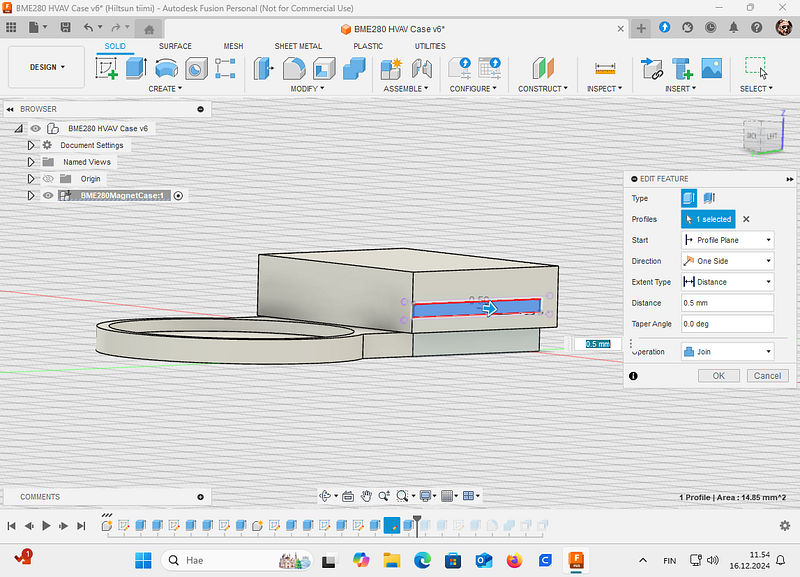Open the Extent Type Distance dropdown

click(x=728, y=282)
